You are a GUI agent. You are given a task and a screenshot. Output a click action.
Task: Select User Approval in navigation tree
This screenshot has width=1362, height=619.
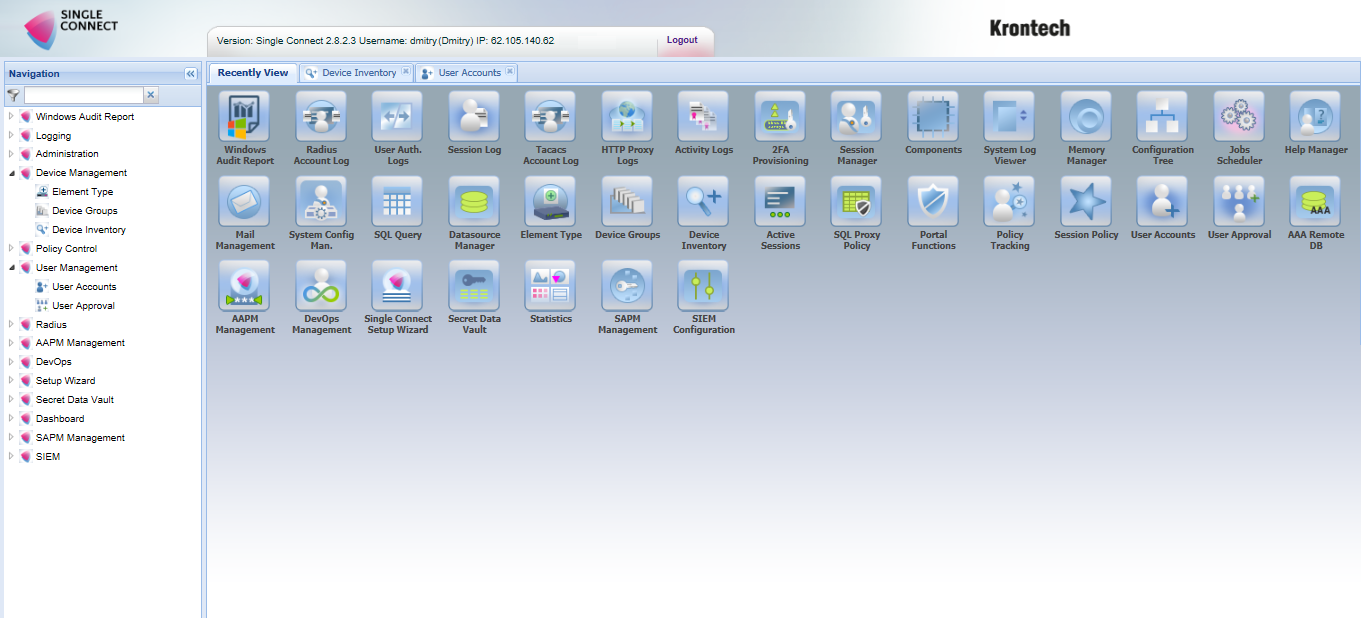pyautogui.click(x=83, y=306)
